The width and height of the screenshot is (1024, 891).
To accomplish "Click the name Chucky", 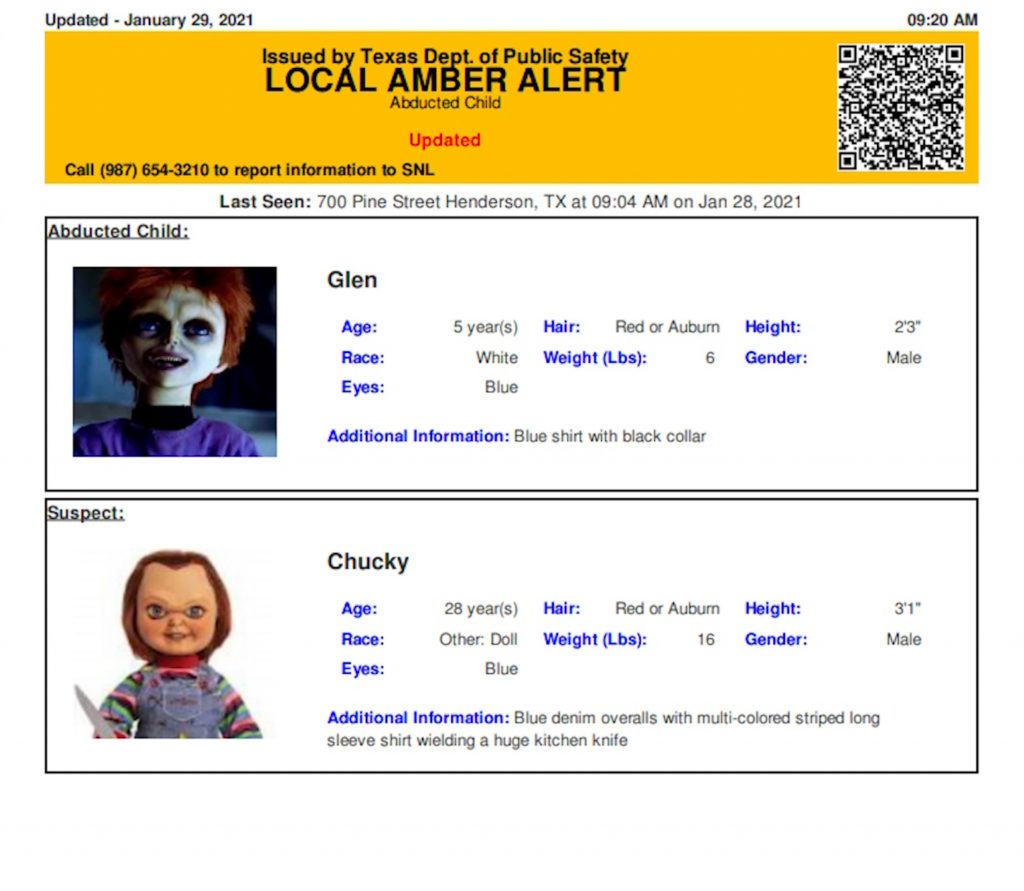I will click(x=367, y=562).
